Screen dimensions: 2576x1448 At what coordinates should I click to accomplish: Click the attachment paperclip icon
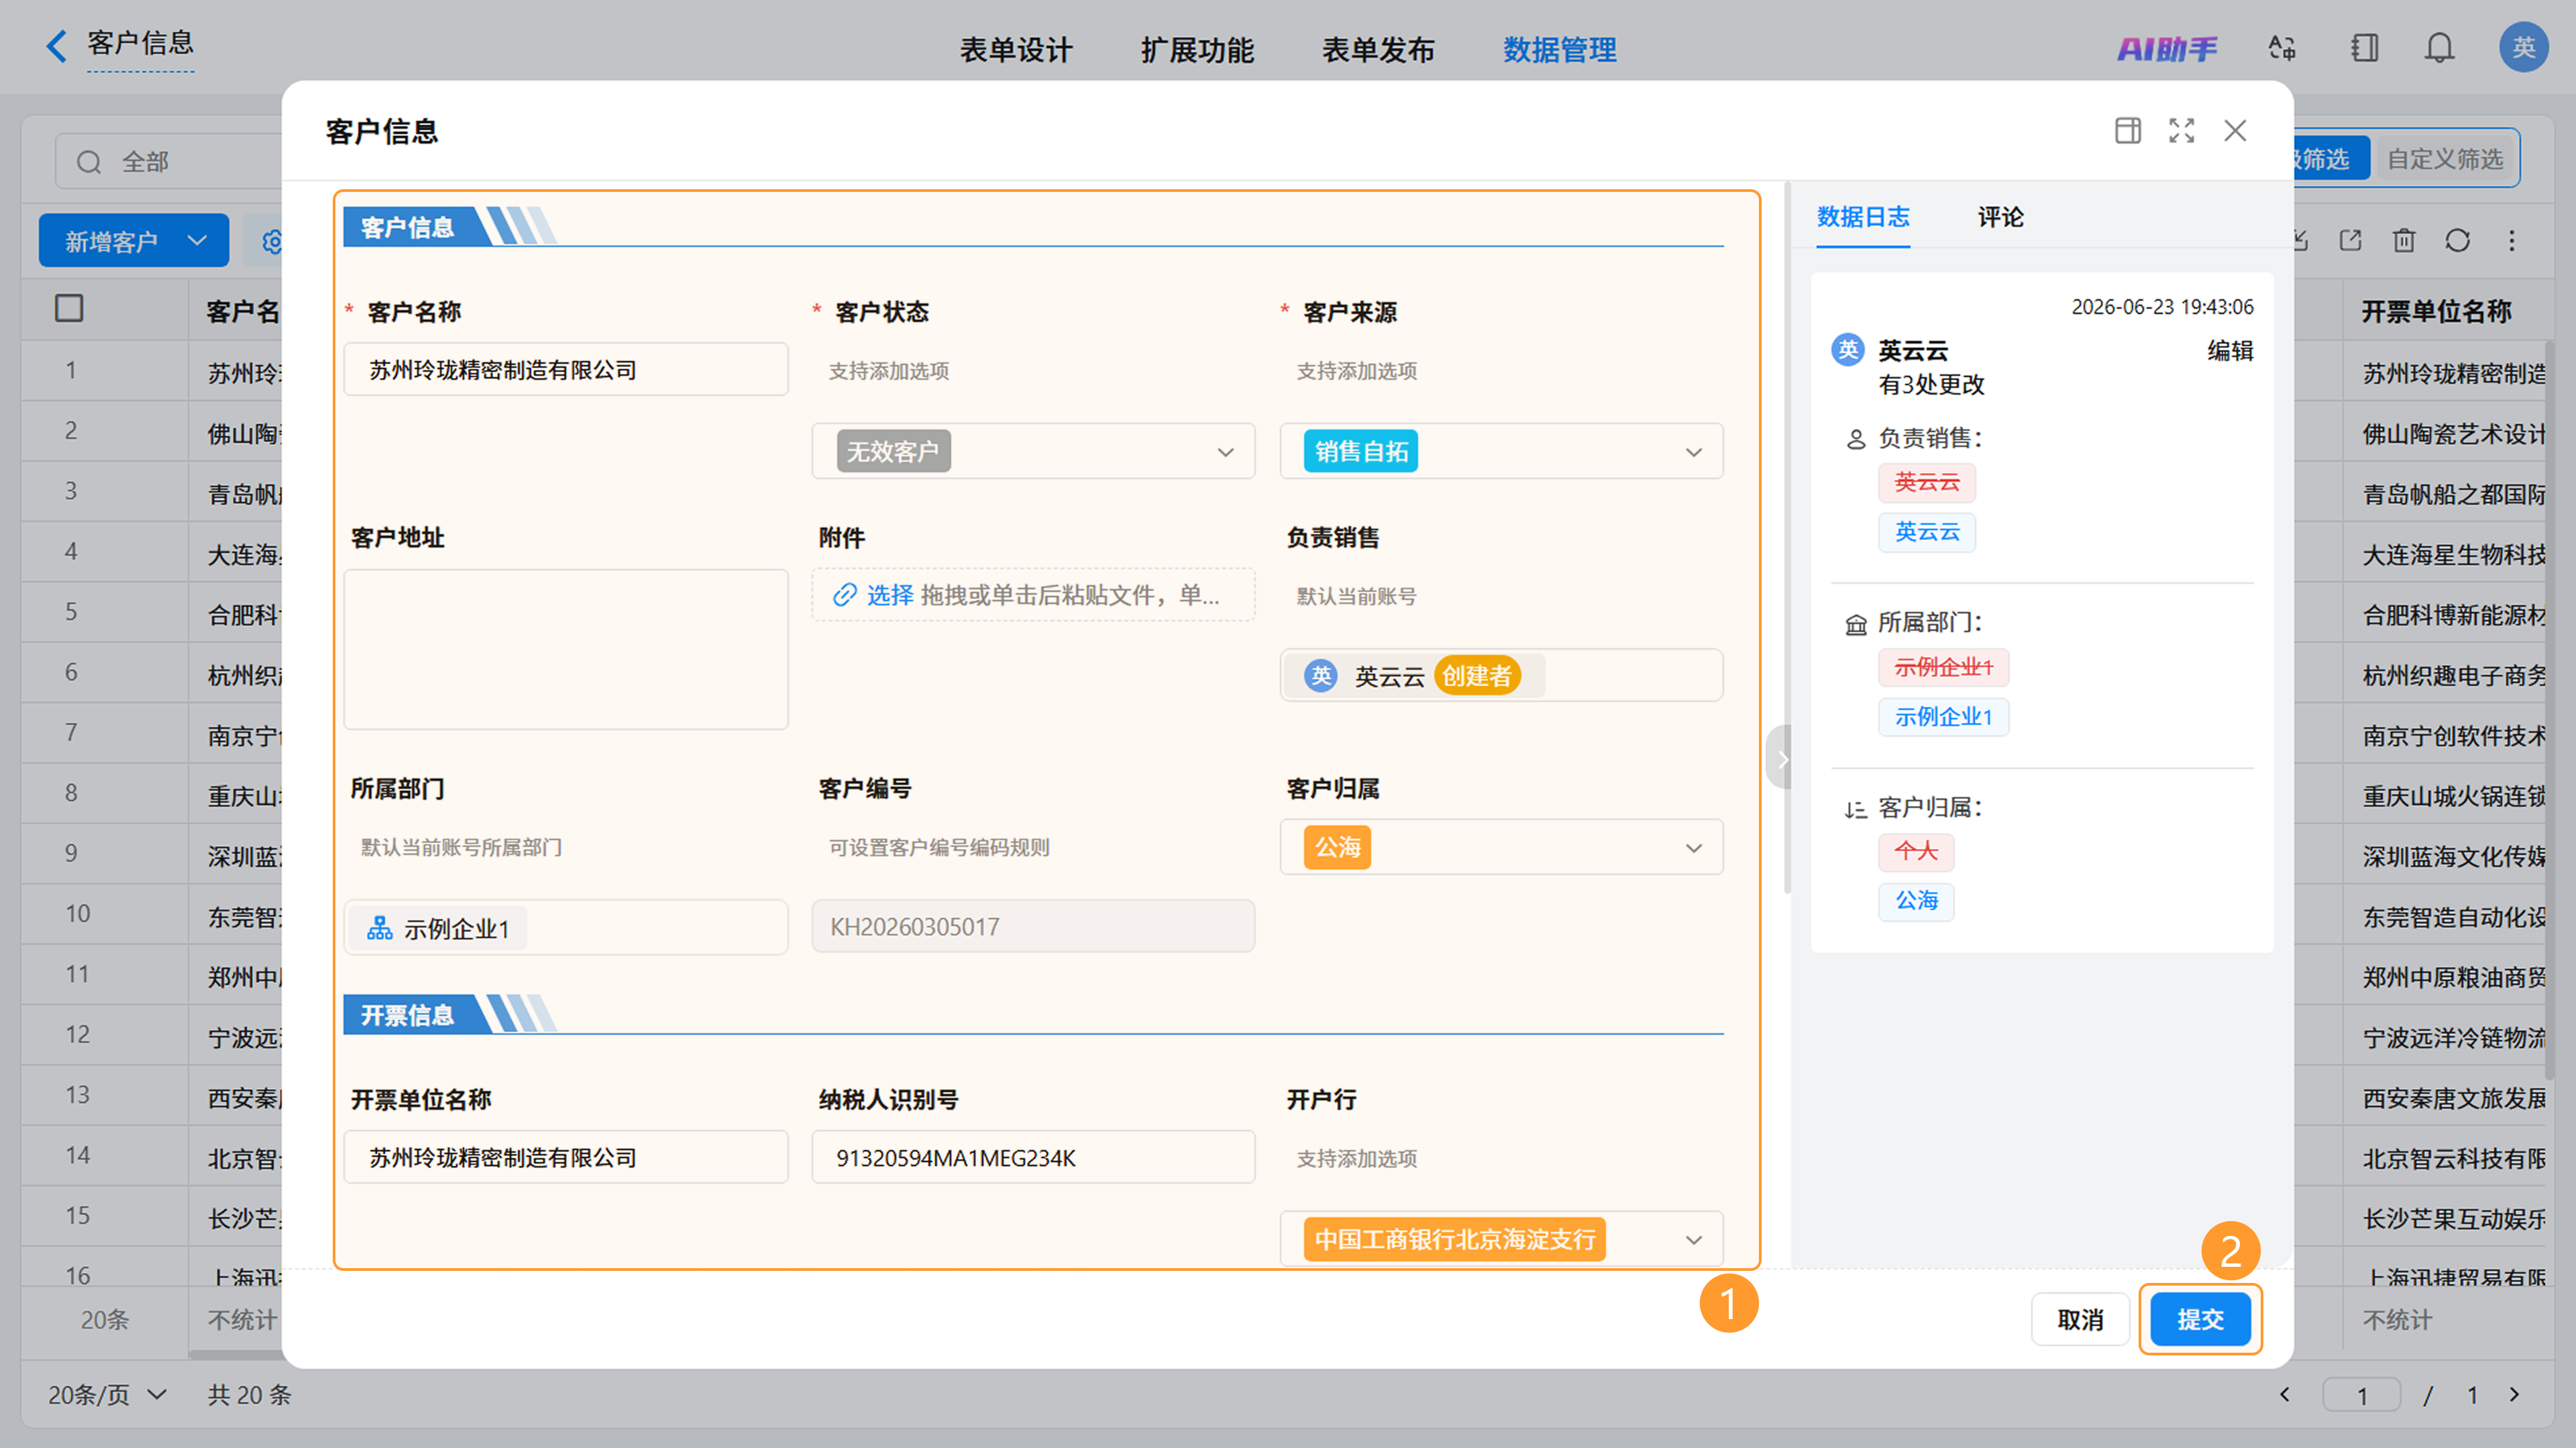coord(845,595)
